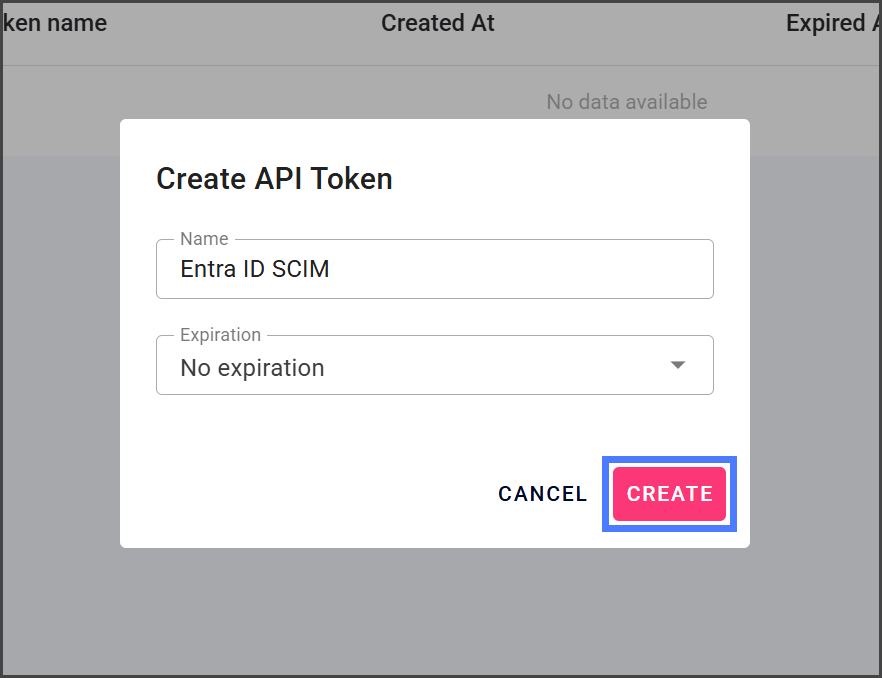882x678 pixels.
Task: Click the 'Create API Token' dialog title
Action: pos(274,179)
